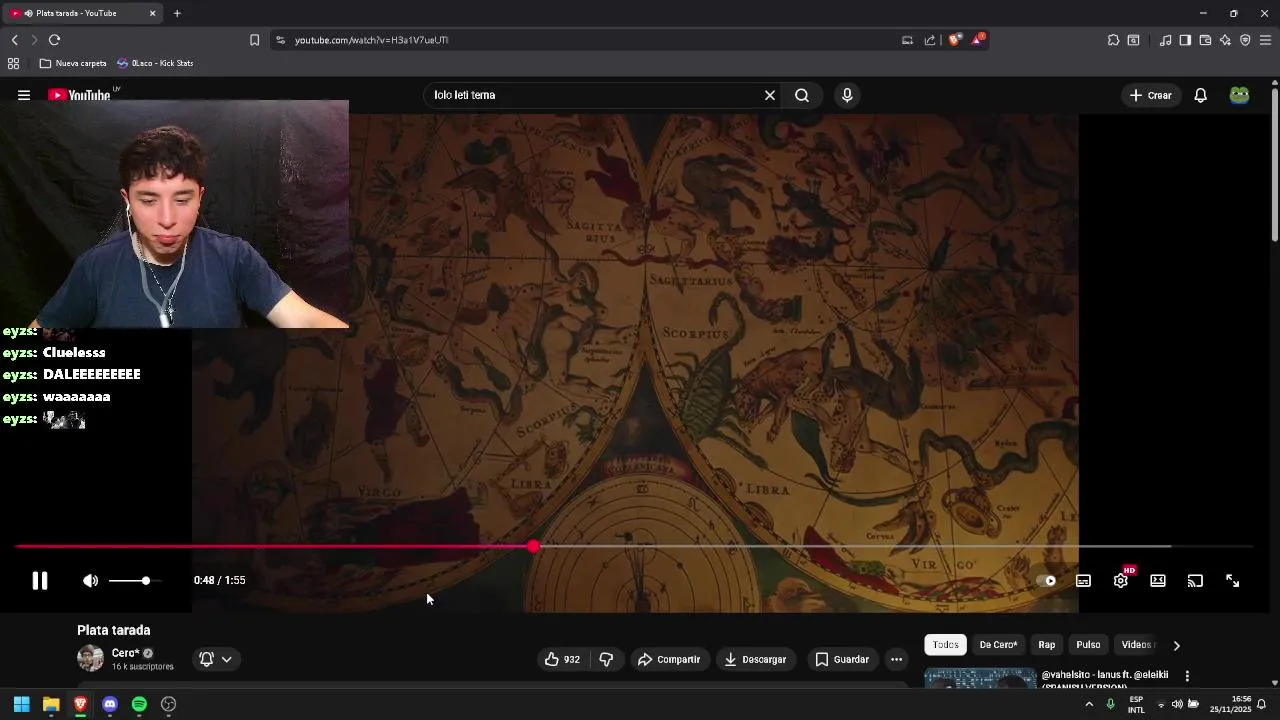Click the red playhead dot on the timeline
Image resolution: width=1280 pixels, height=720 pixels.
534,547
